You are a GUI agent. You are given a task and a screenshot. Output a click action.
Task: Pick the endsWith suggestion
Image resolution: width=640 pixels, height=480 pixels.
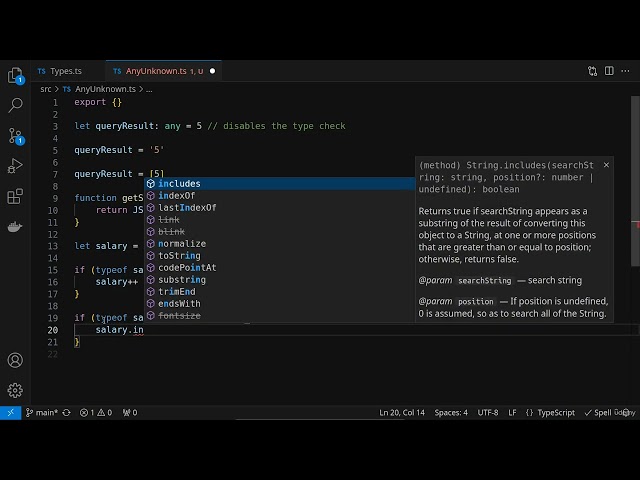280,304
